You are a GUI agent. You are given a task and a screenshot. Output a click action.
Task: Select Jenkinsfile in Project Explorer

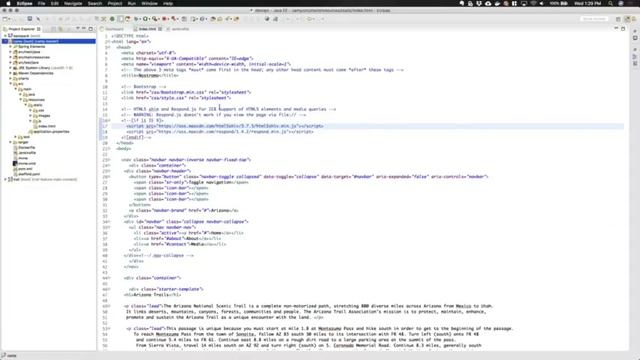point(24,153)
